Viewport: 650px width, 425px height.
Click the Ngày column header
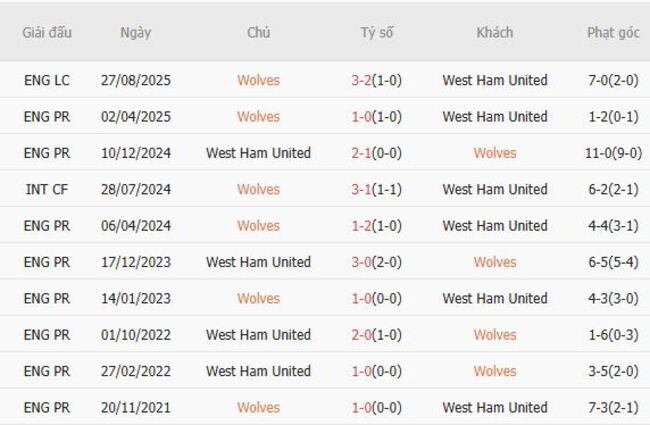click(x=135, y=32)
